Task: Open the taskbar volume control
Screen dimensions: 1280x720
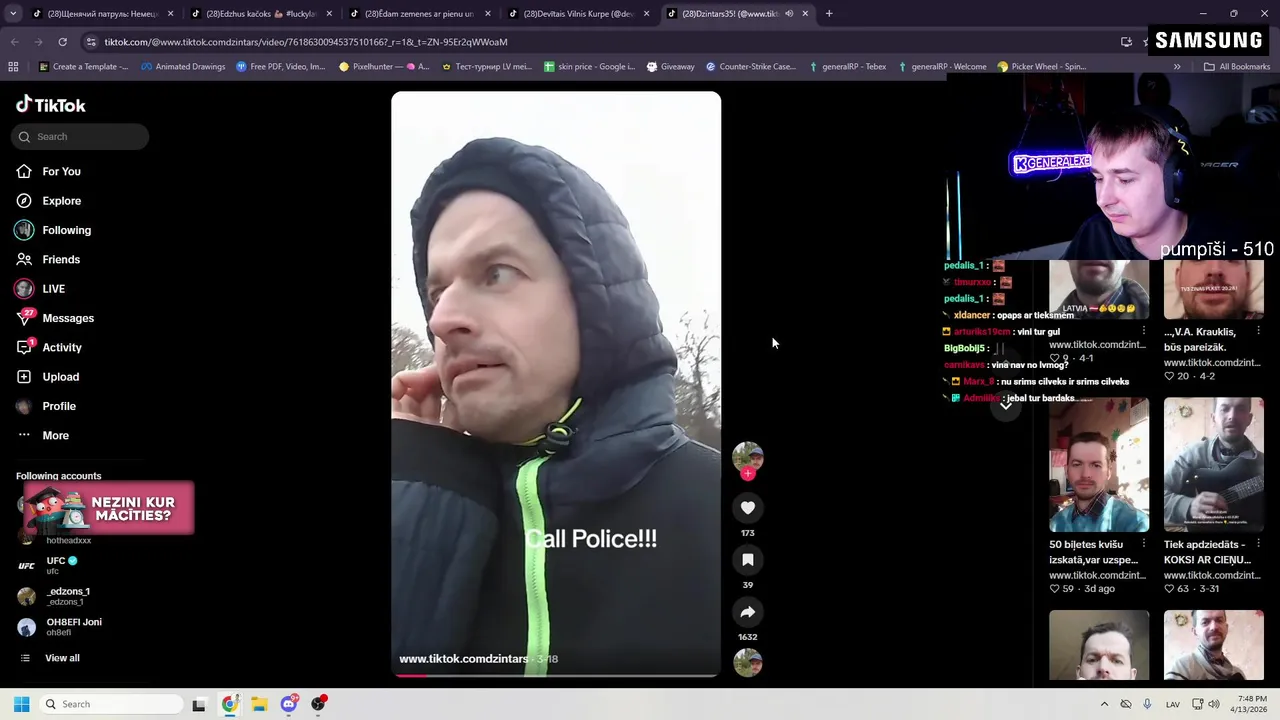Action: [1214, 704]
